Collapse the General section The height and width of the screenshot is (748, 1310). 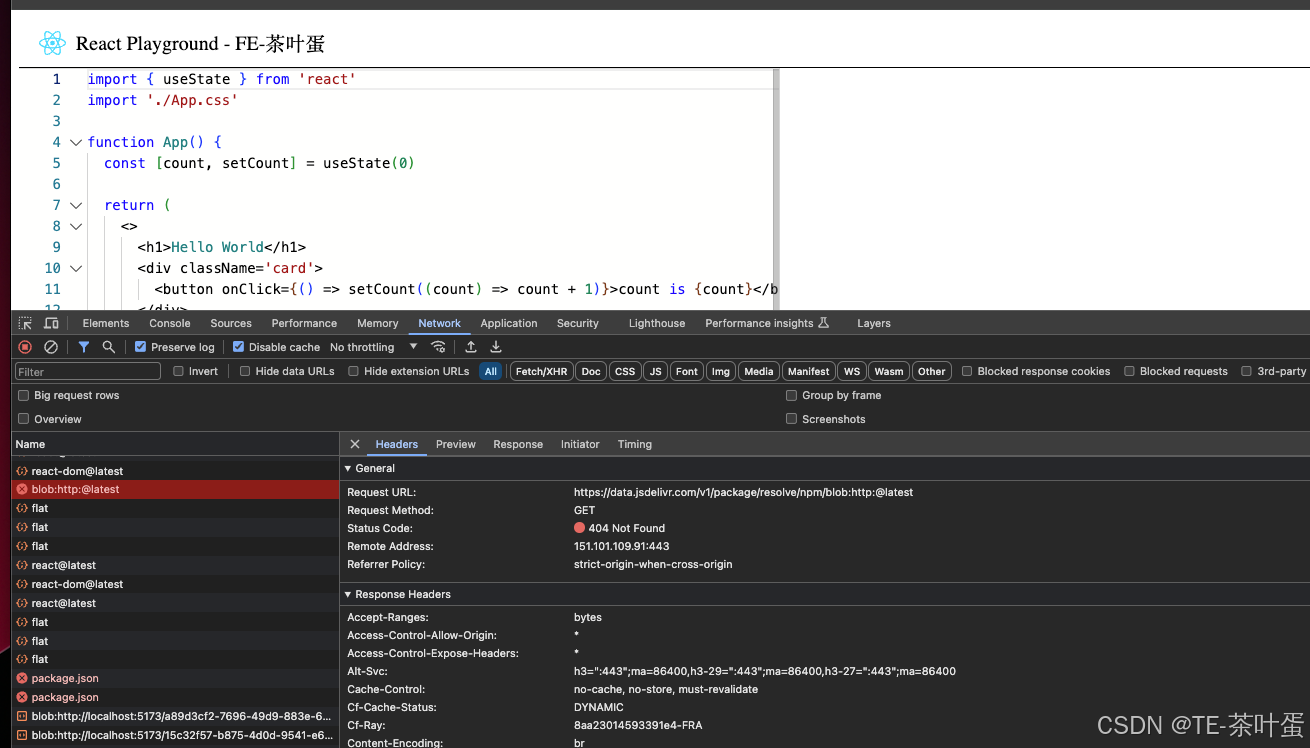(x=348, y=468)
